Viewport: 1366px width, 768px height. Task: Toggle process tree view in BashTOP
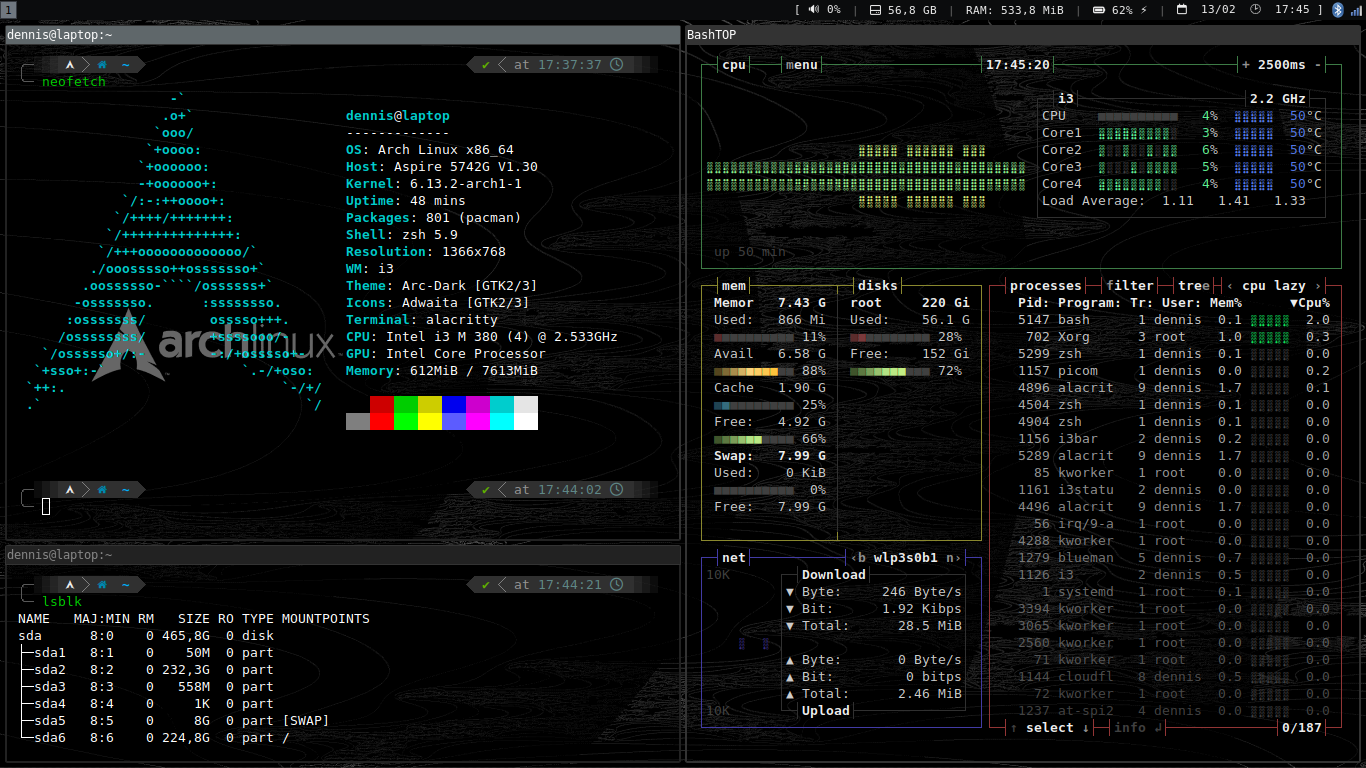(1194, 286)
